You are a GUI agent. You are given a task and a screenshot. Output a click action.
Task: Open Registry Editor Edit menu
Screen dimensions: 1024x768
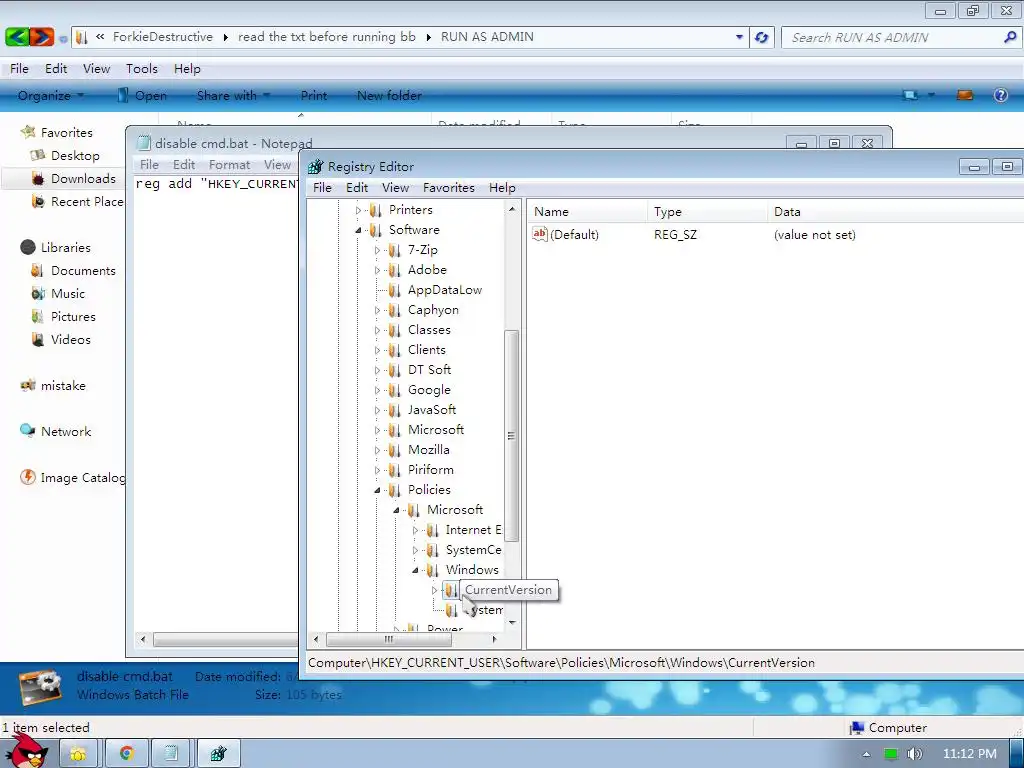[x=357, y=187]
